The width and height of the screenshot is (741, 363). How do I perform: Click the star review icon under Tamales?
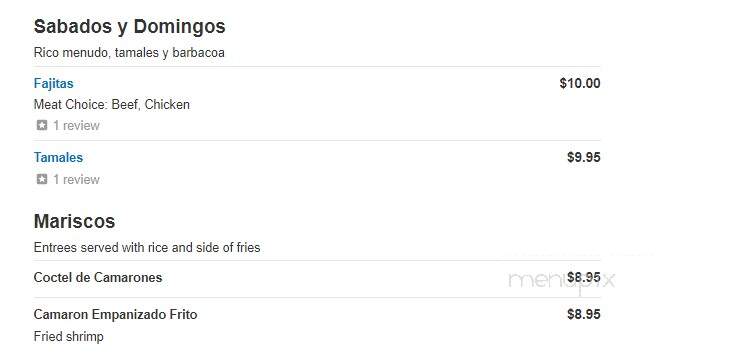click(x=42, y=179)
